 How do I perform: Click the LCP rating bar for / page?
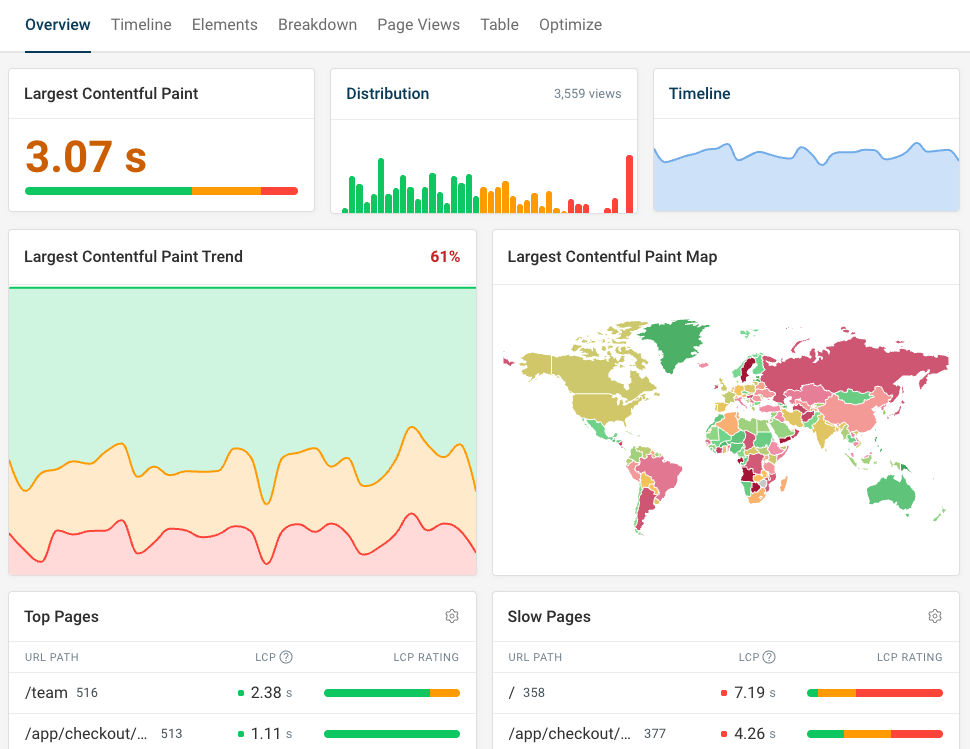[875, 693]
